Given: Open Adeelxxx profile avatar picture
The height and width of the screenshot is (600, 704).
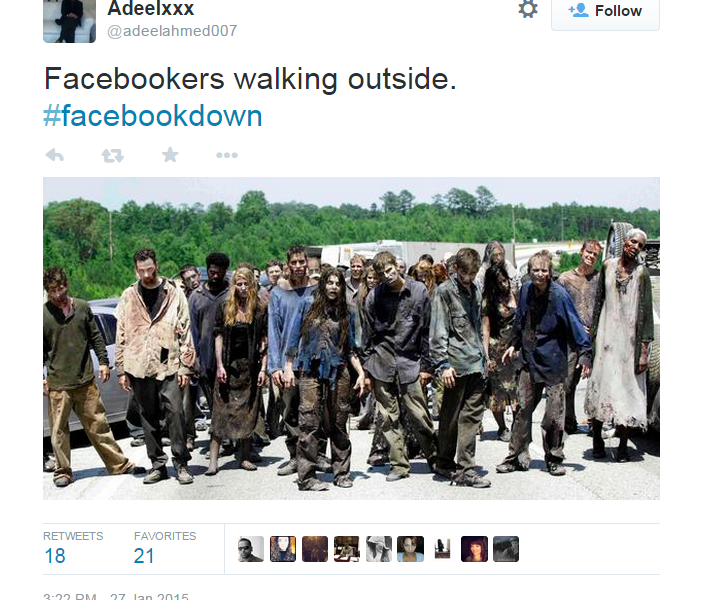Looking at the screenshot, I should pyautogui.click(x=69, y=21).
